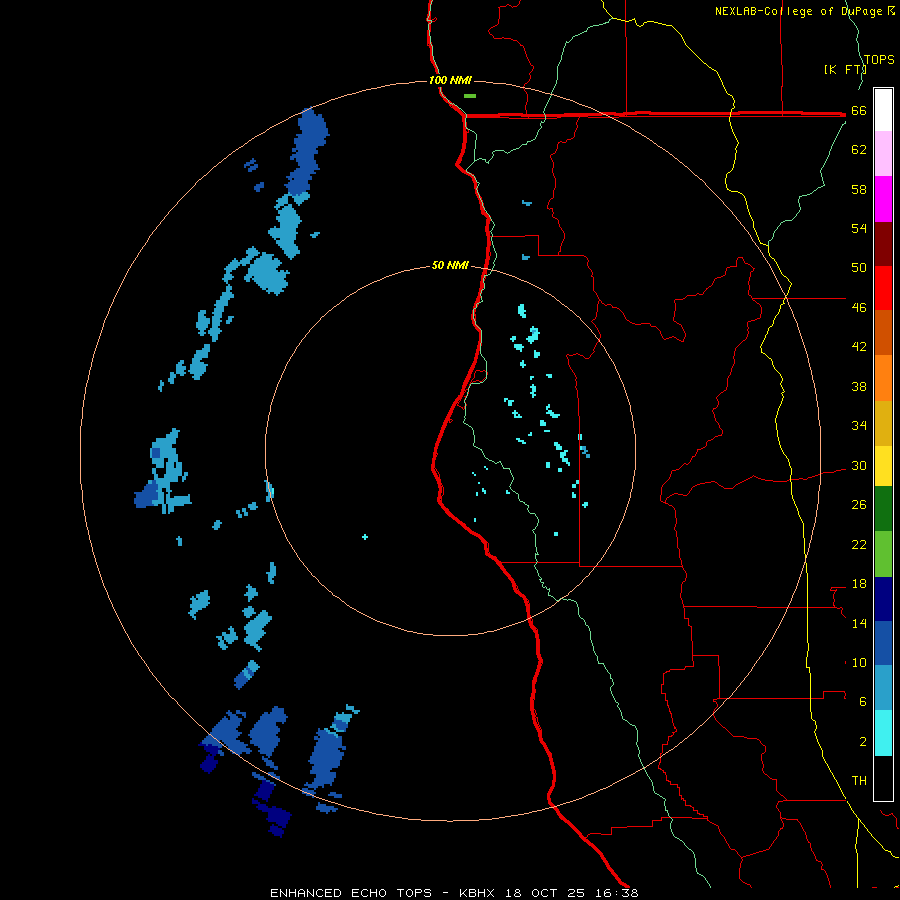This screenshot has width=900, height=900.
Task: Click the KBHX station identifier
Action: pos(479,893)
